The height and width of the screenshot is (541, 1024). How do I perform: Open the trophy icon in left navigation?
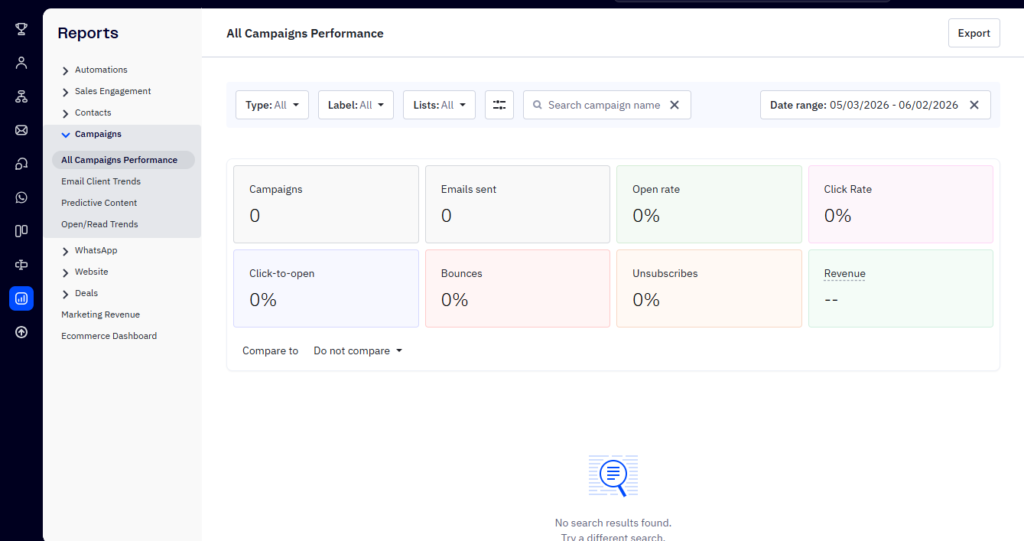[22, 29]
